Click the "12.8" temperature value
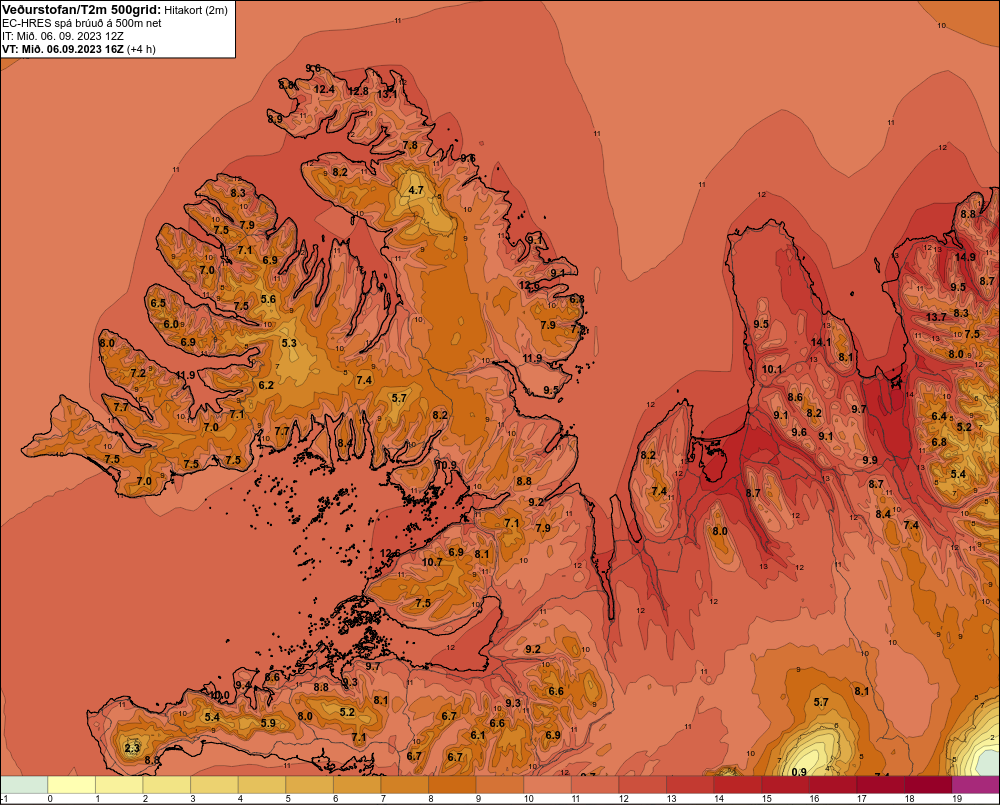 click(x=358, y=91)
